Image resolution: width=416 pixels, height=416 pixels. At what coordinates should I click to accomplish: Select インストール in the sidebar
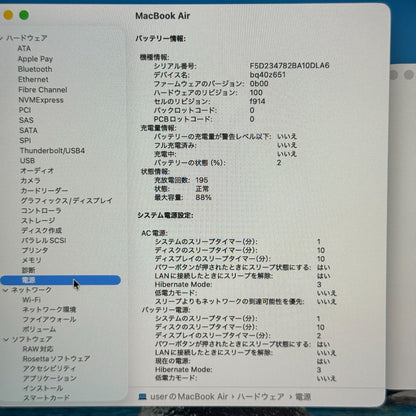point(43,388)
